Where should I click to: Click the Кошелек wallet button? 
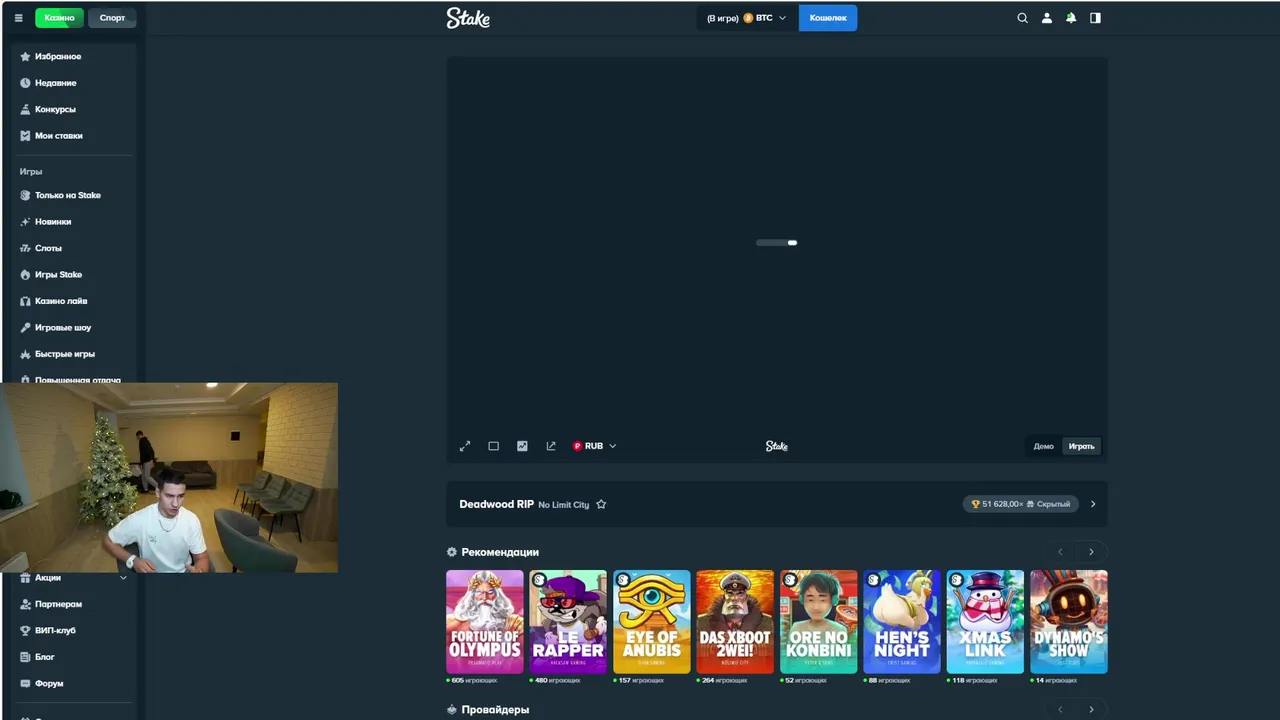(828, 18)
